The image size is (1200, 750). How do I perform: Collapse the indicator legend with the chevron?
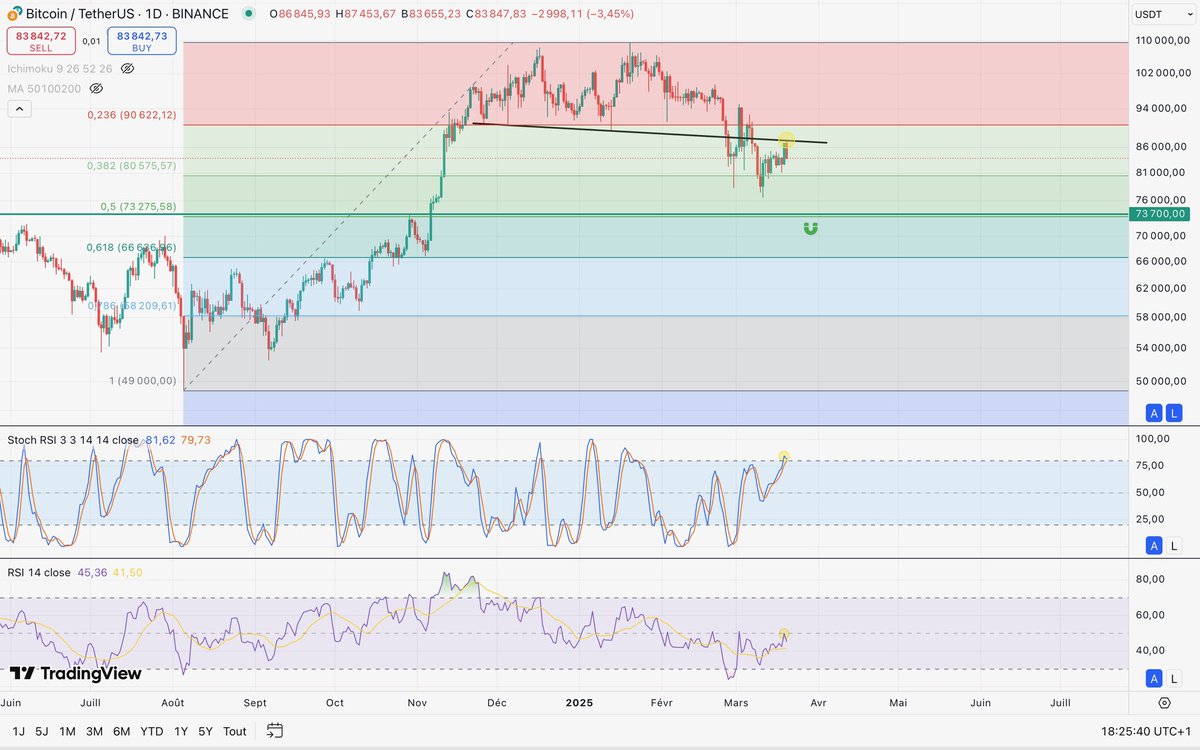18,110
